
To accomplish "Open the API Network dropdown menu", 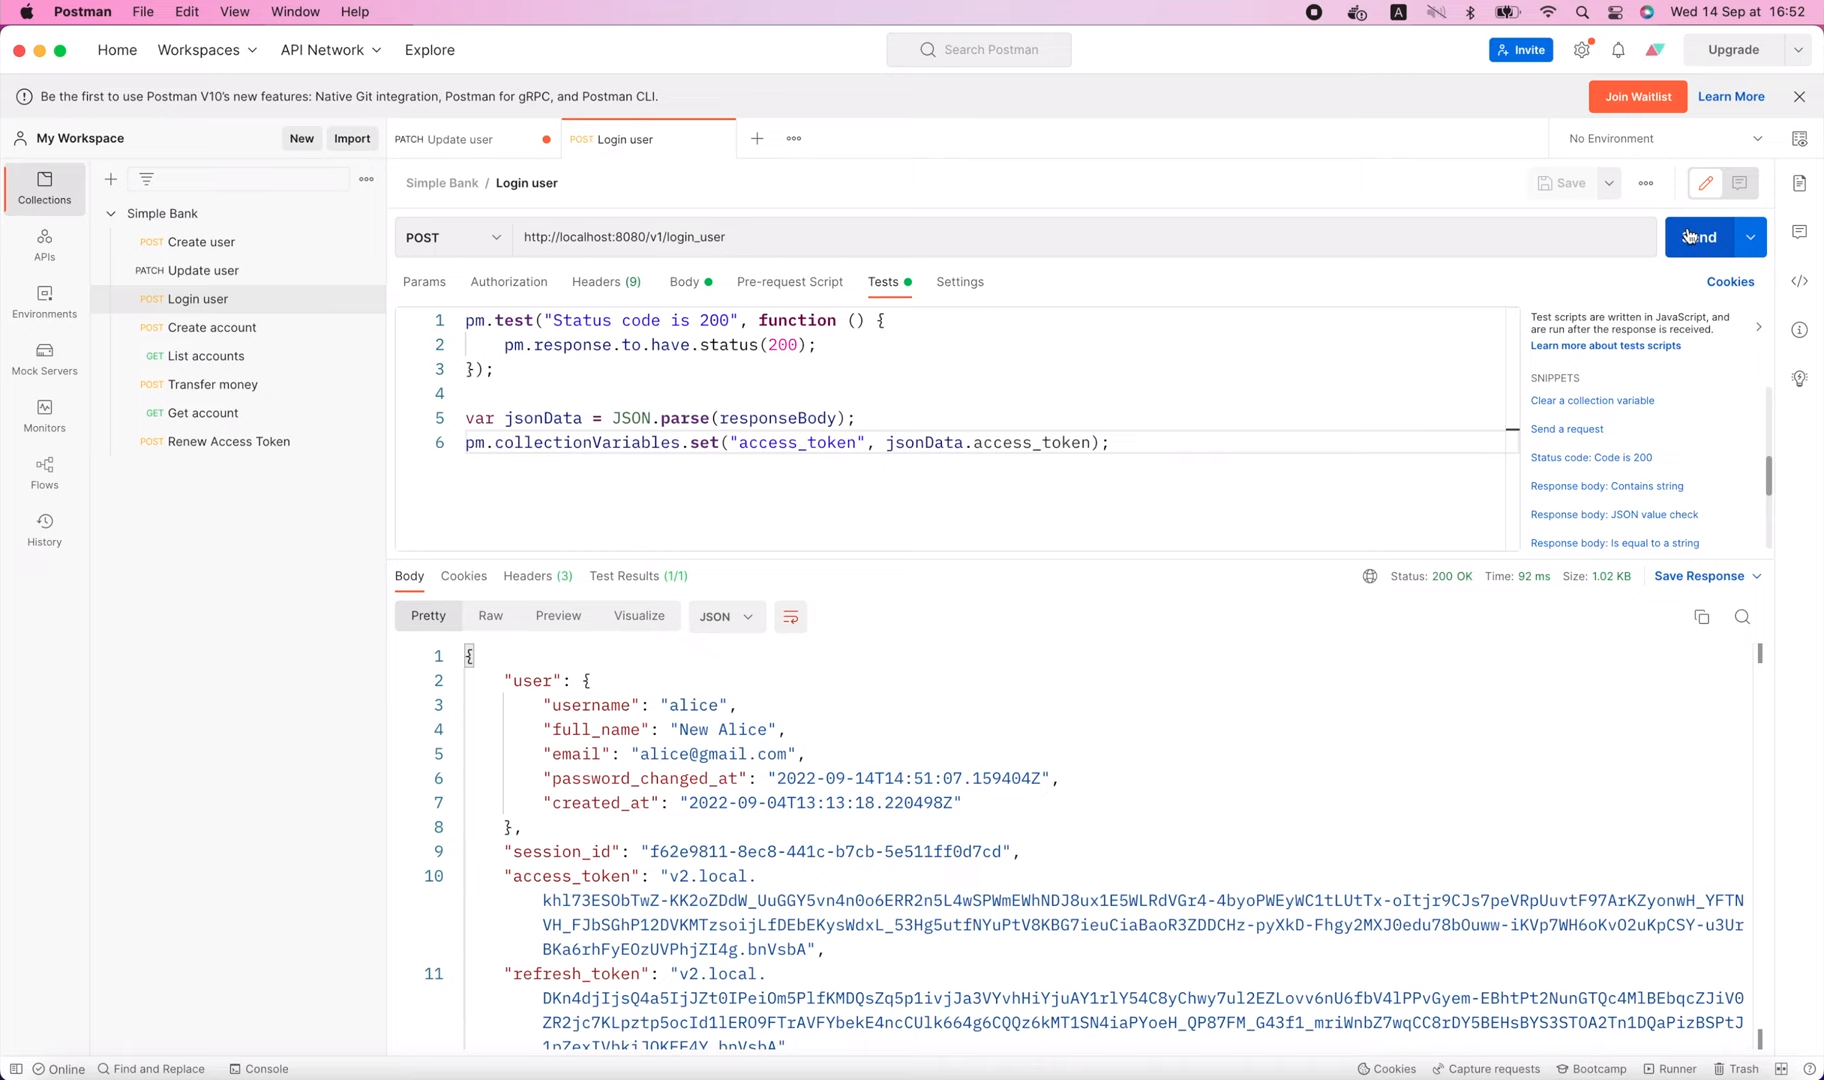I will click(x=330, y=50).
